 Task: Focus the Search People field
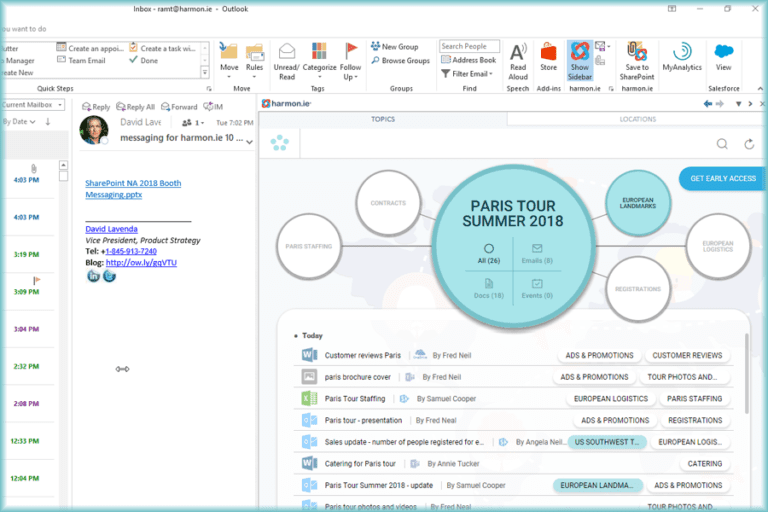pos(469,46)
